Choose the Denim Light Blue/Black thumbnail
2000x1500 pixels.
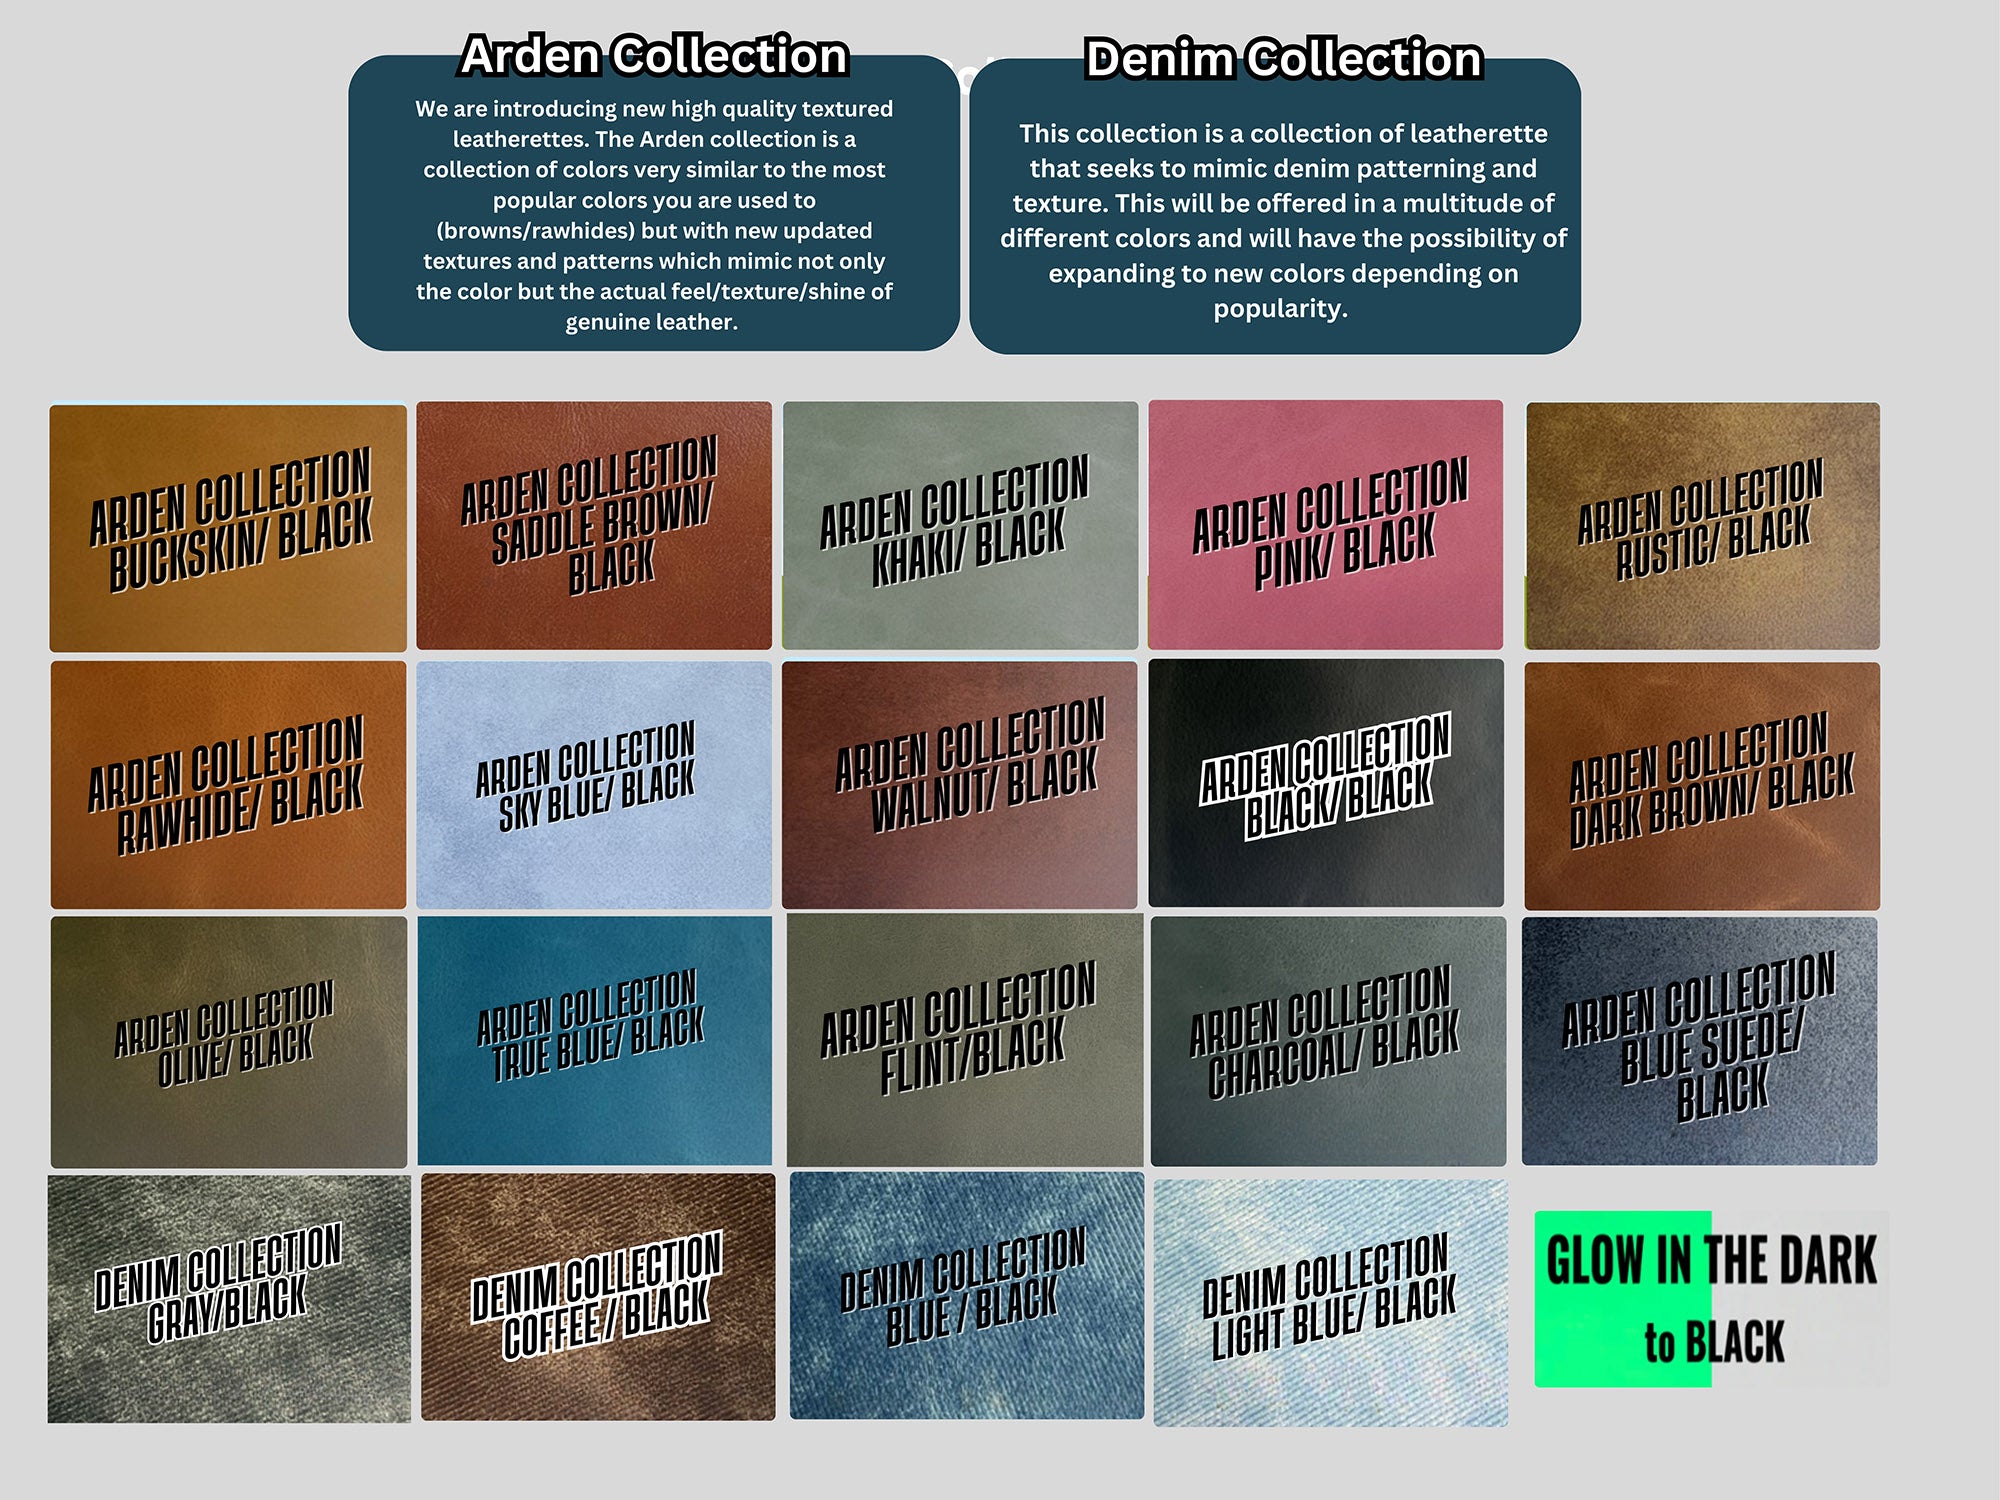click(1330, 1302)
